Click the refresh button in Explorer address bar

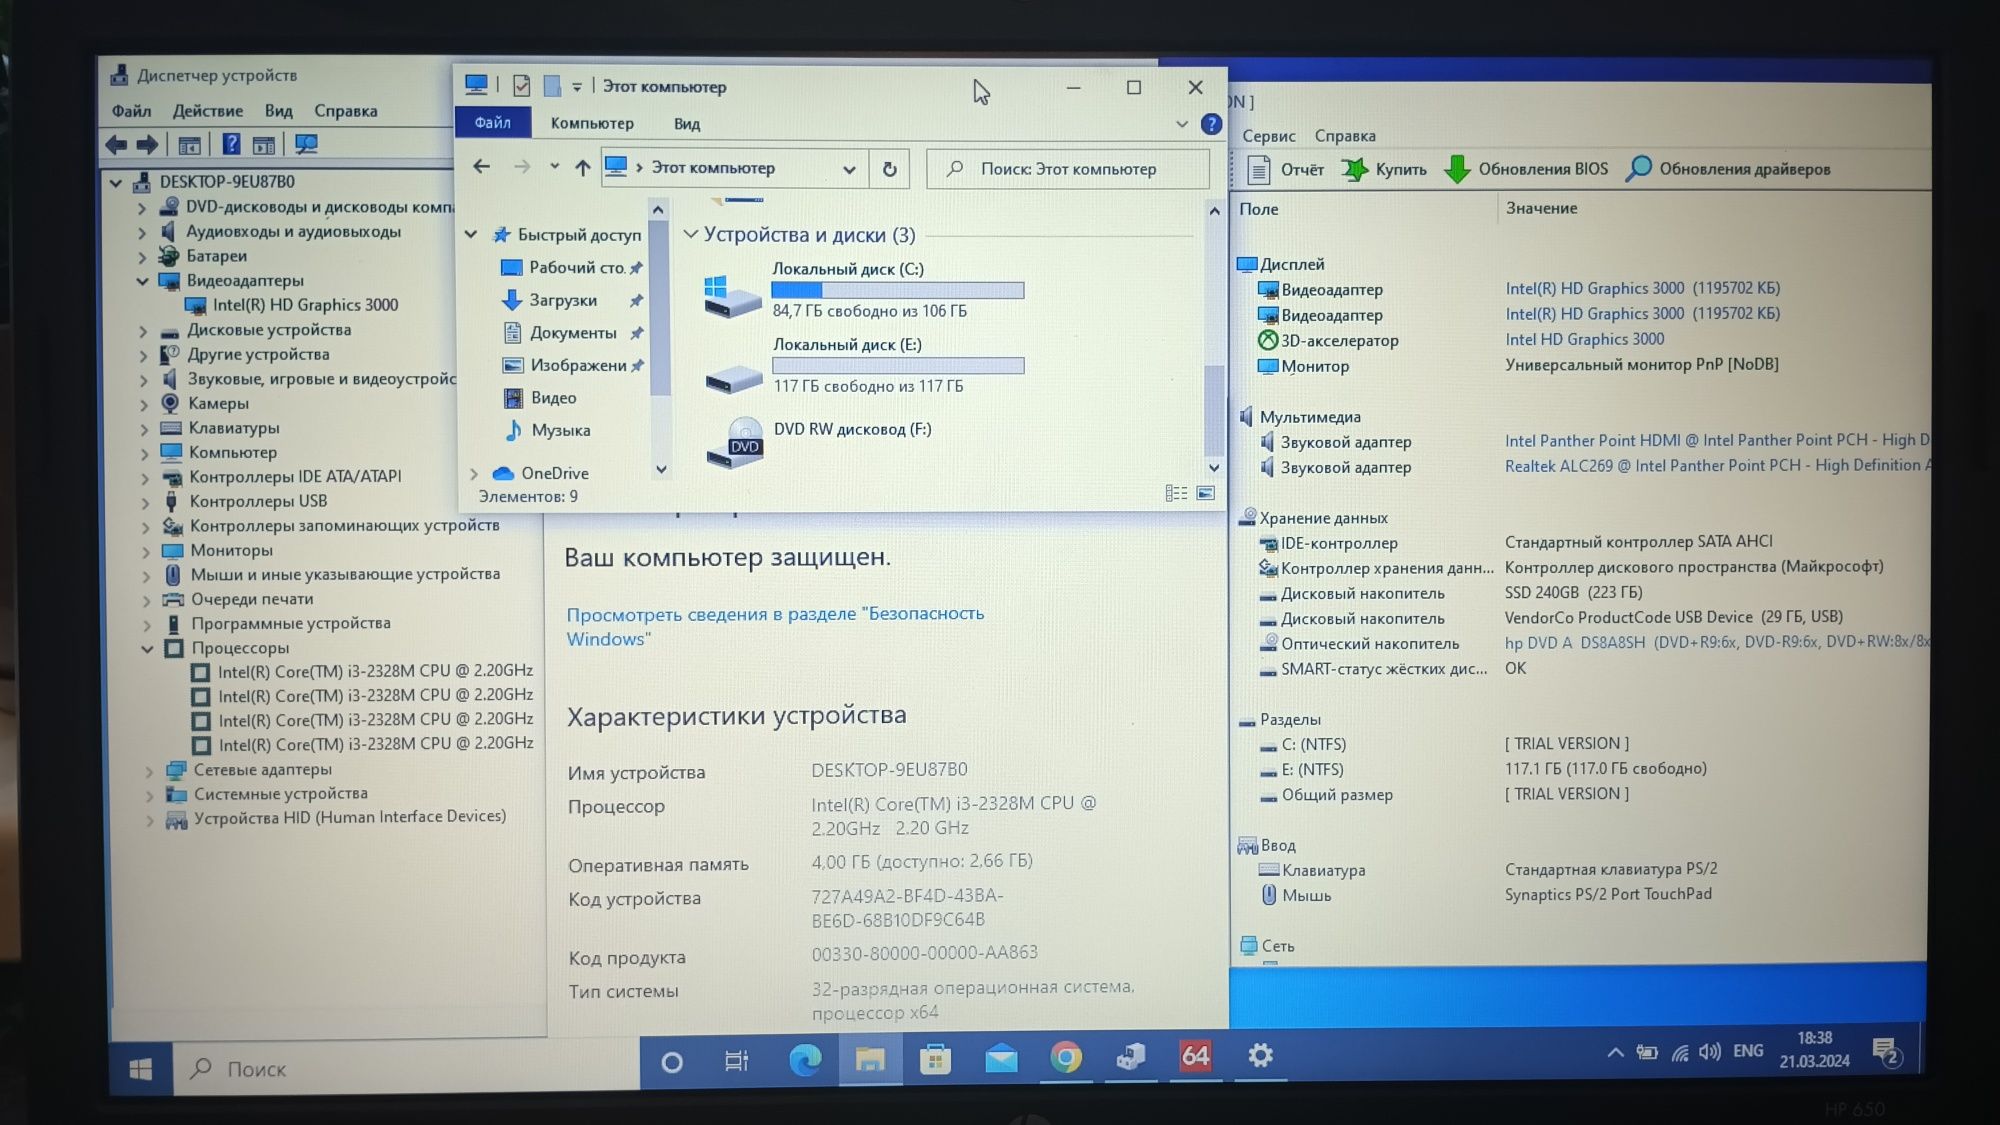click(x=889, y=169)
